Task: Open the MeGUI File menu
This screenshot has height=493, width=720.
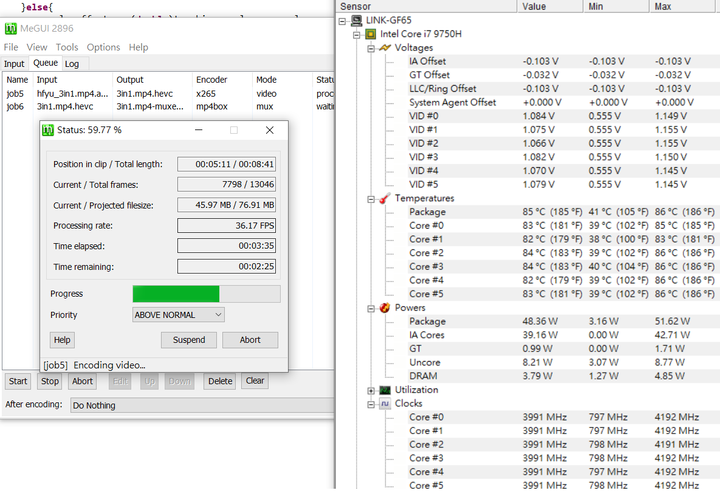Action: tap(11, 47)
